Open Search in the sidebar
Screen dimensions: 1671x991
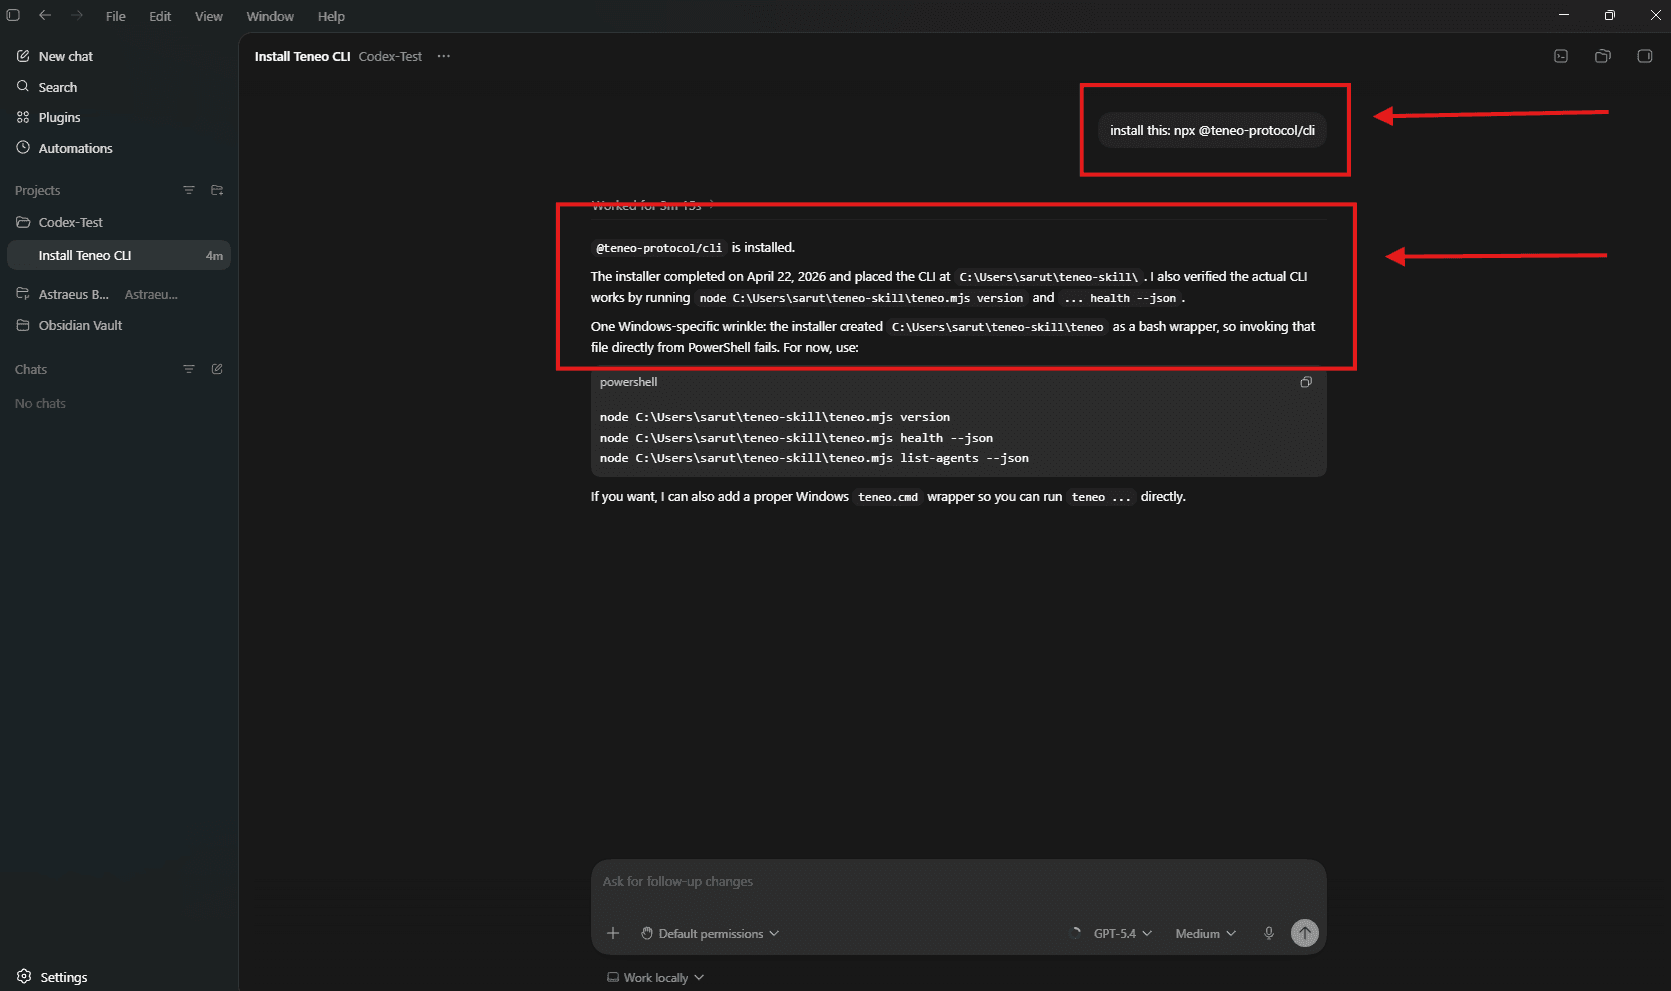click(x=119, y=87)
